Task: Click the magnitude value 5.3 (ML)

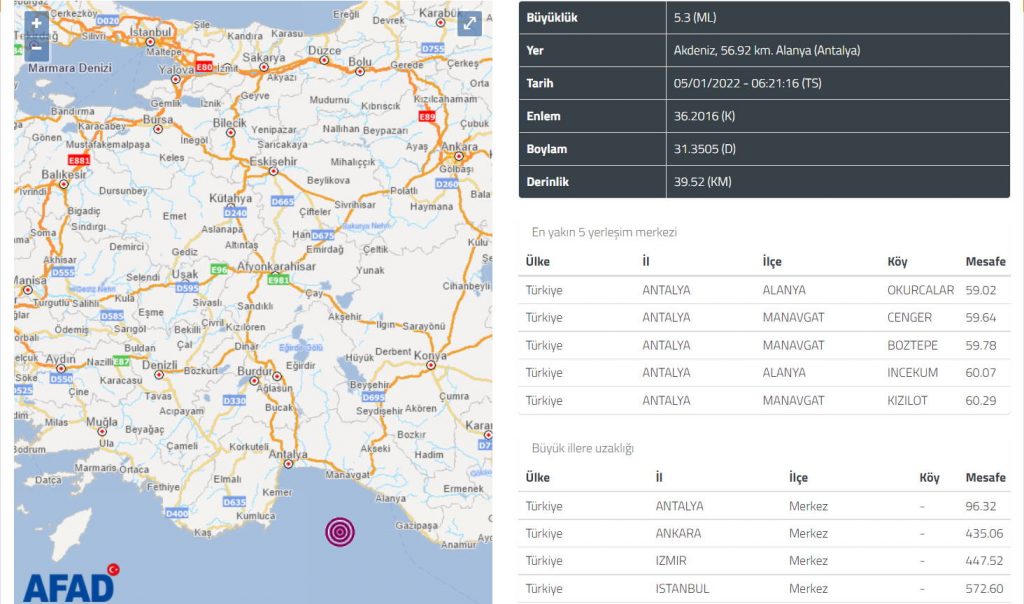Action: pos(695,17)
